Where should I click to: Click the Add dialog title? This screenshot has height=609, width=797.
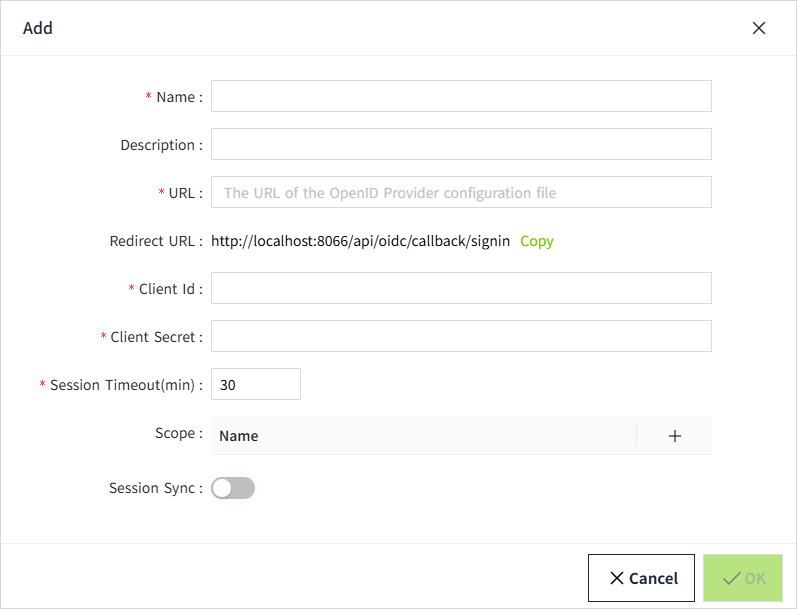[x=38, y=28]
